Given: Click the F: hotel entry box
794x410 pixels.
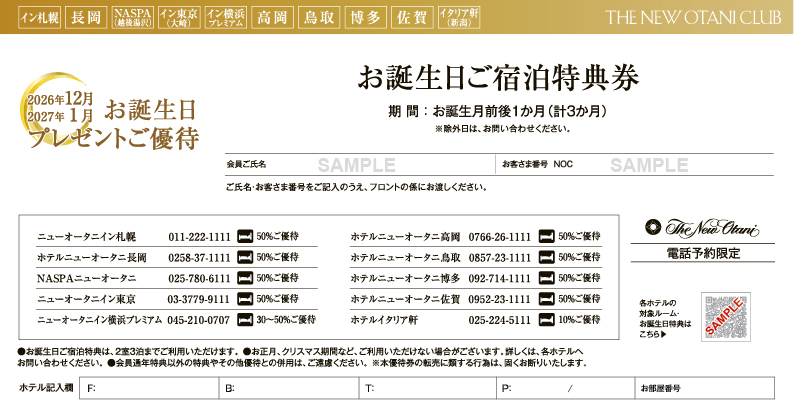Looking at the screenshot, I should coord(149,388).
